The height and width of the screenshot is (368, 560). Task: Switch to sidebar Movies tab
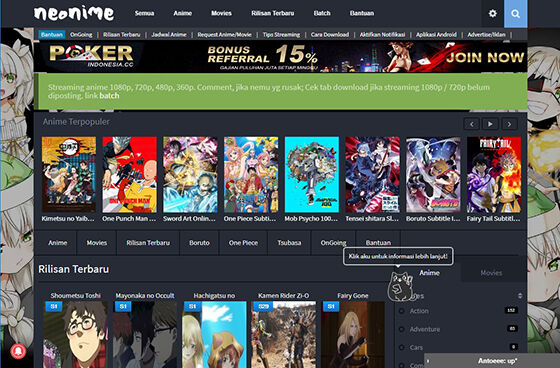click(491, 273)
